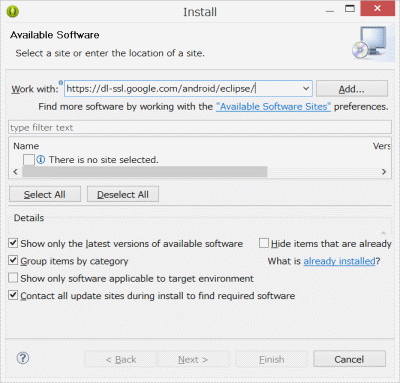Viewport: 400px width, 383px height.
Task: Click the install wizard computer disc graphic
Action: pos(373,43)
